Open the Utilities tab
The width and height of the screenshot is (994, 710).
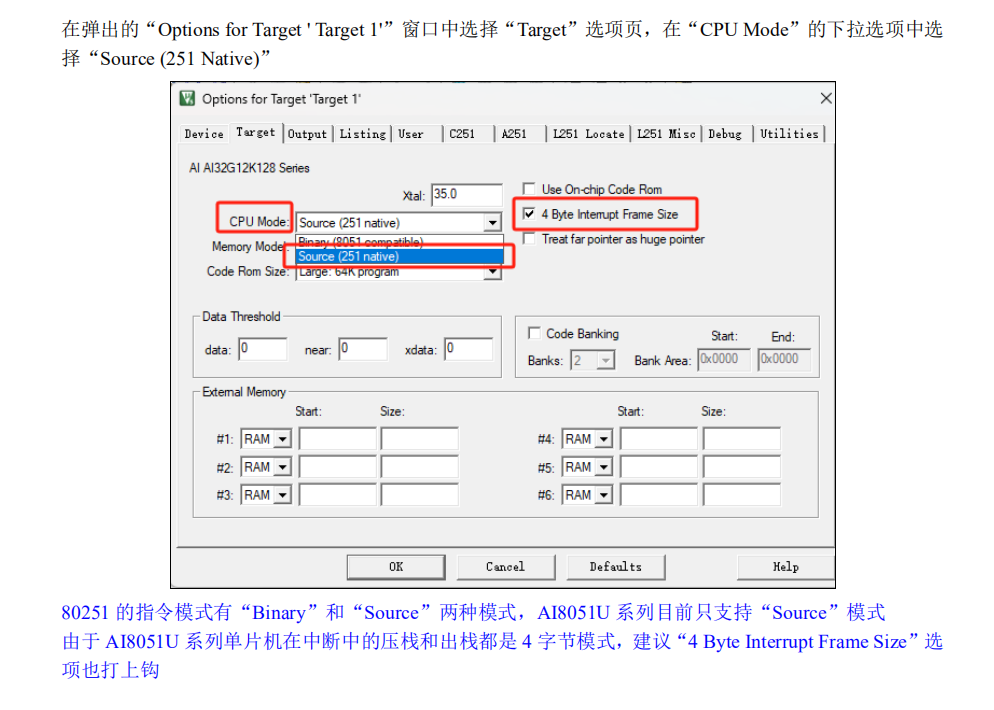point(789,134)
